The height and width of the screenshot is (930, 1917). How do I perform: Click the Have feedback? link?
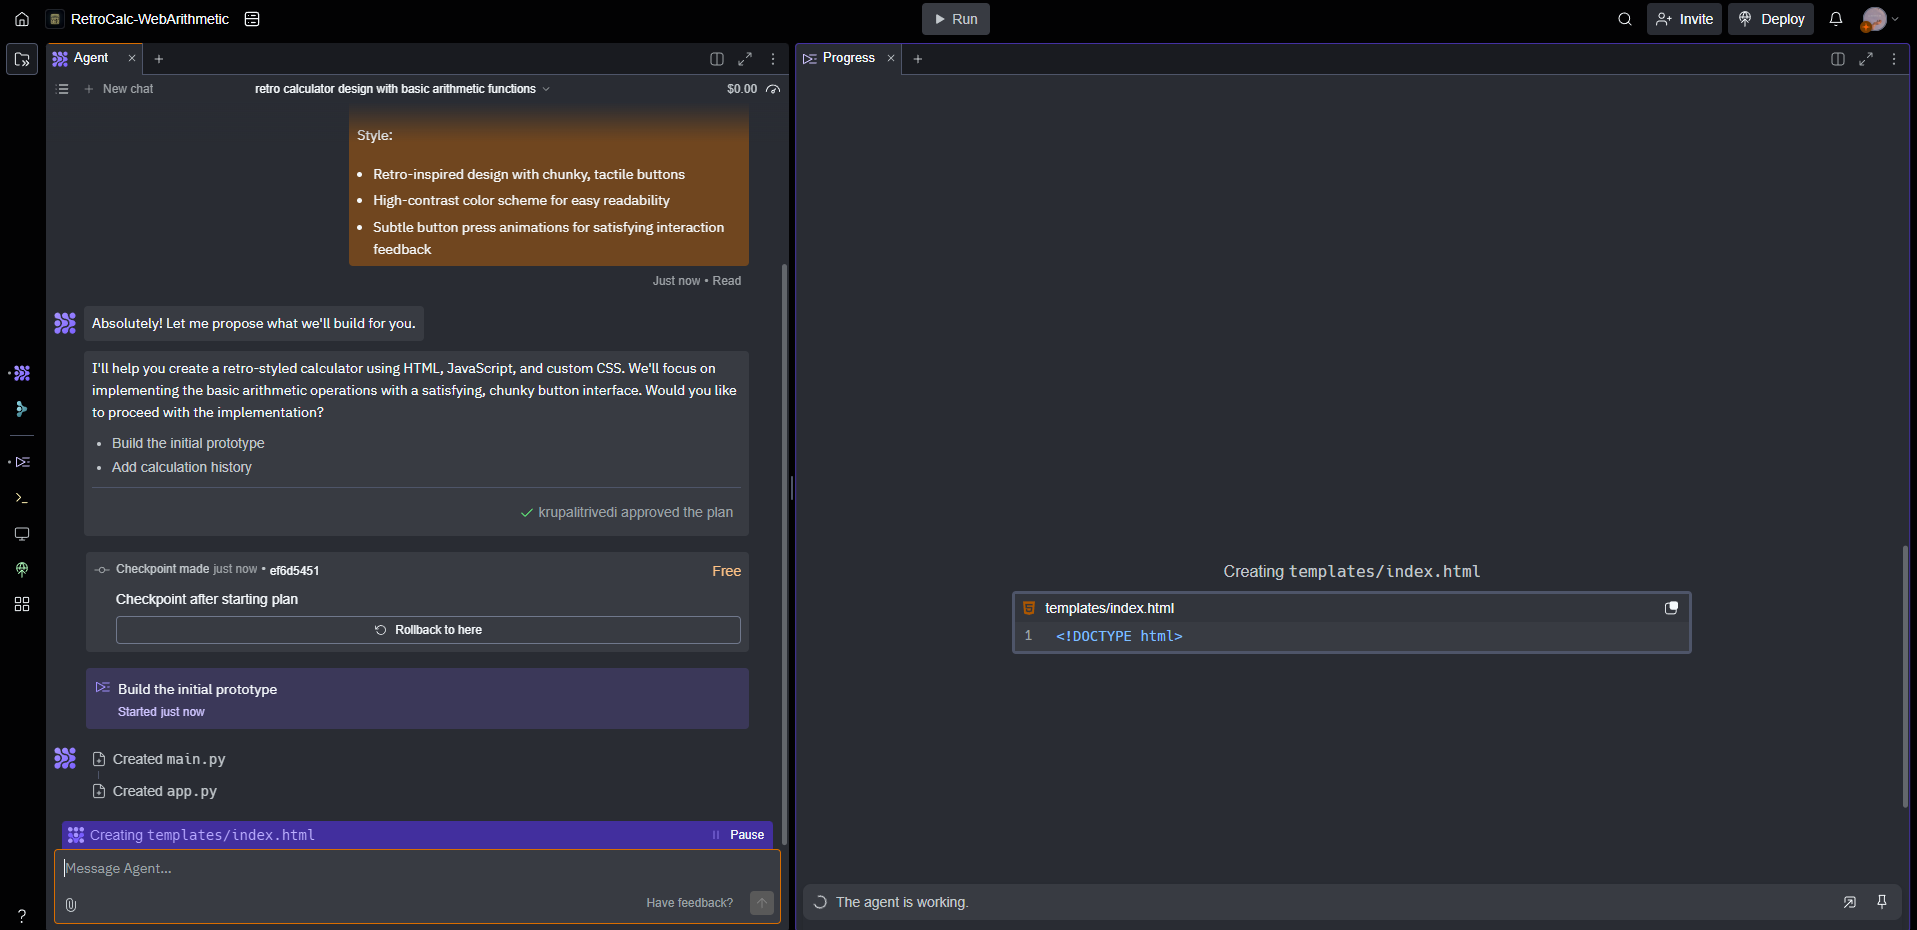(689, 903)
